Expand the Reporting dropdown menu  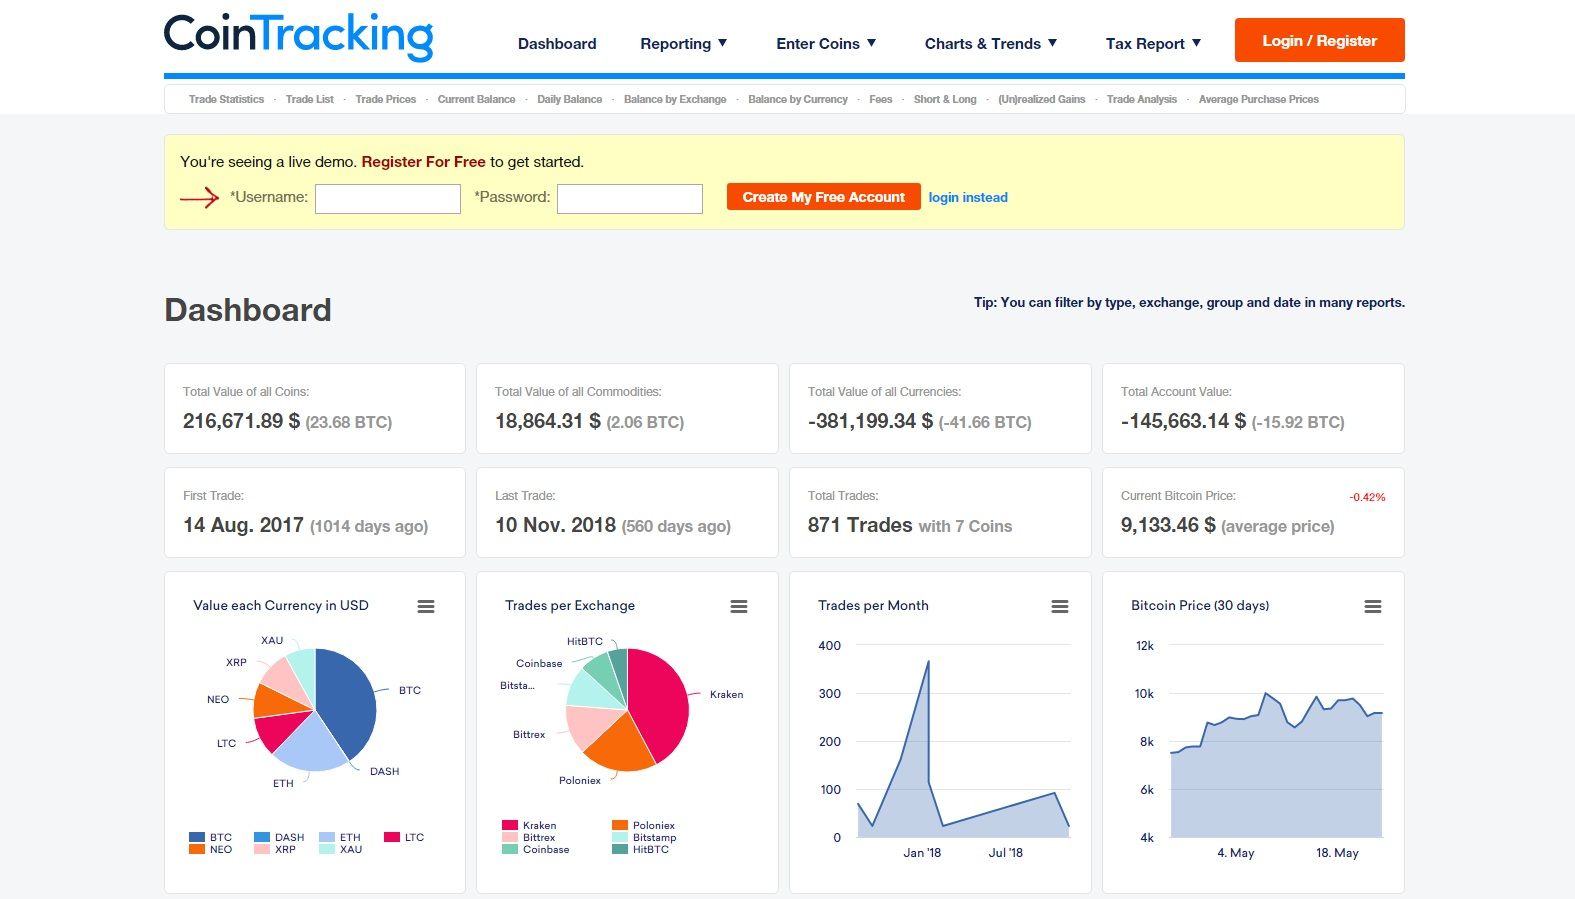[684, 44]
